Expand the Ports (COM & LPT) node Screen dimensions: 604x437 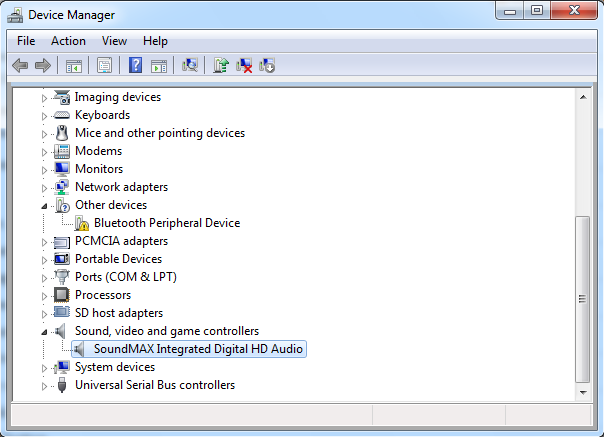tap(44, 278)
